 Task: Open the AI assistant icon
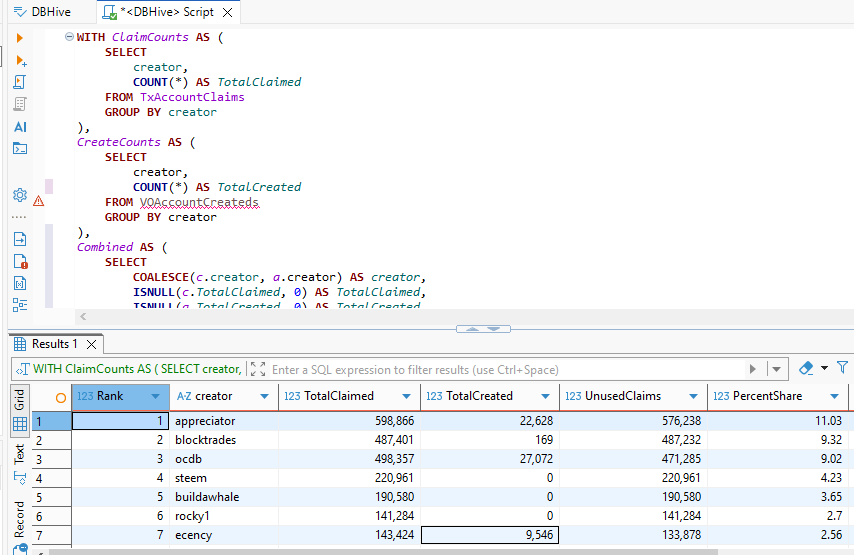pos(20,127)
